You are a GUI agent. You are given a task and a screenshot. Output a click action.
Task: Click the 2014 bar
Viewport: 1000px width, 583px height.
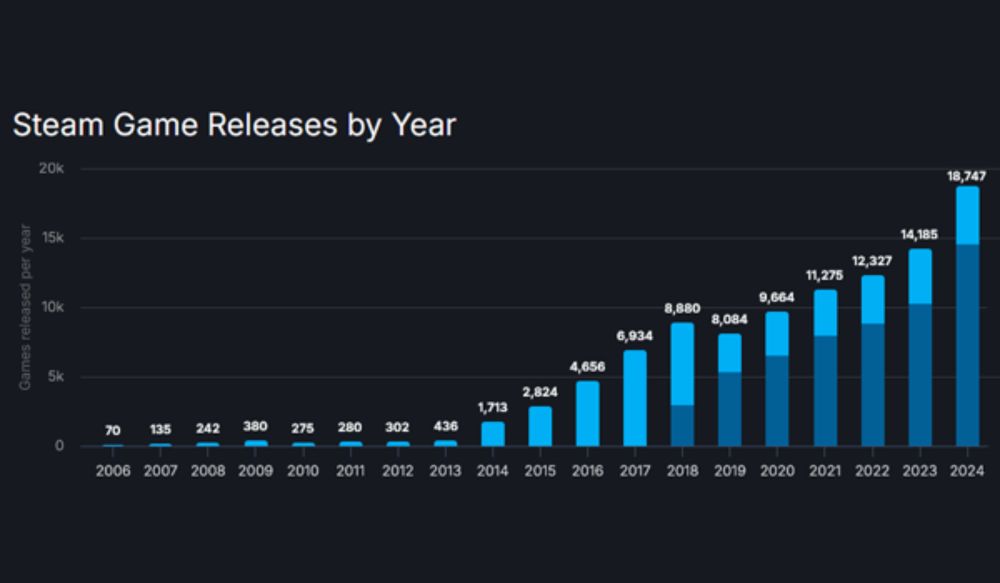click(492, 434)
